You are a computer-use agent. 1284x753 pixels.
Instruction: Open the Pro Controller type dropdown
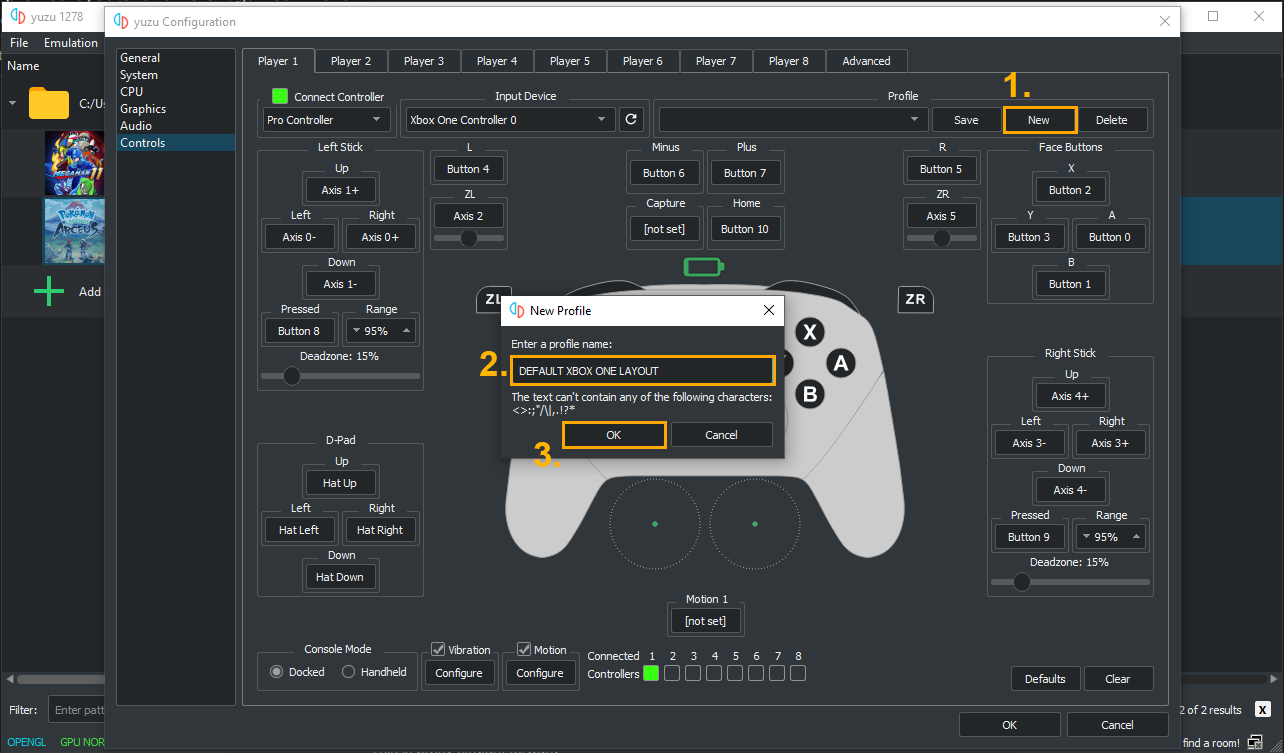[x=327, y=120]
